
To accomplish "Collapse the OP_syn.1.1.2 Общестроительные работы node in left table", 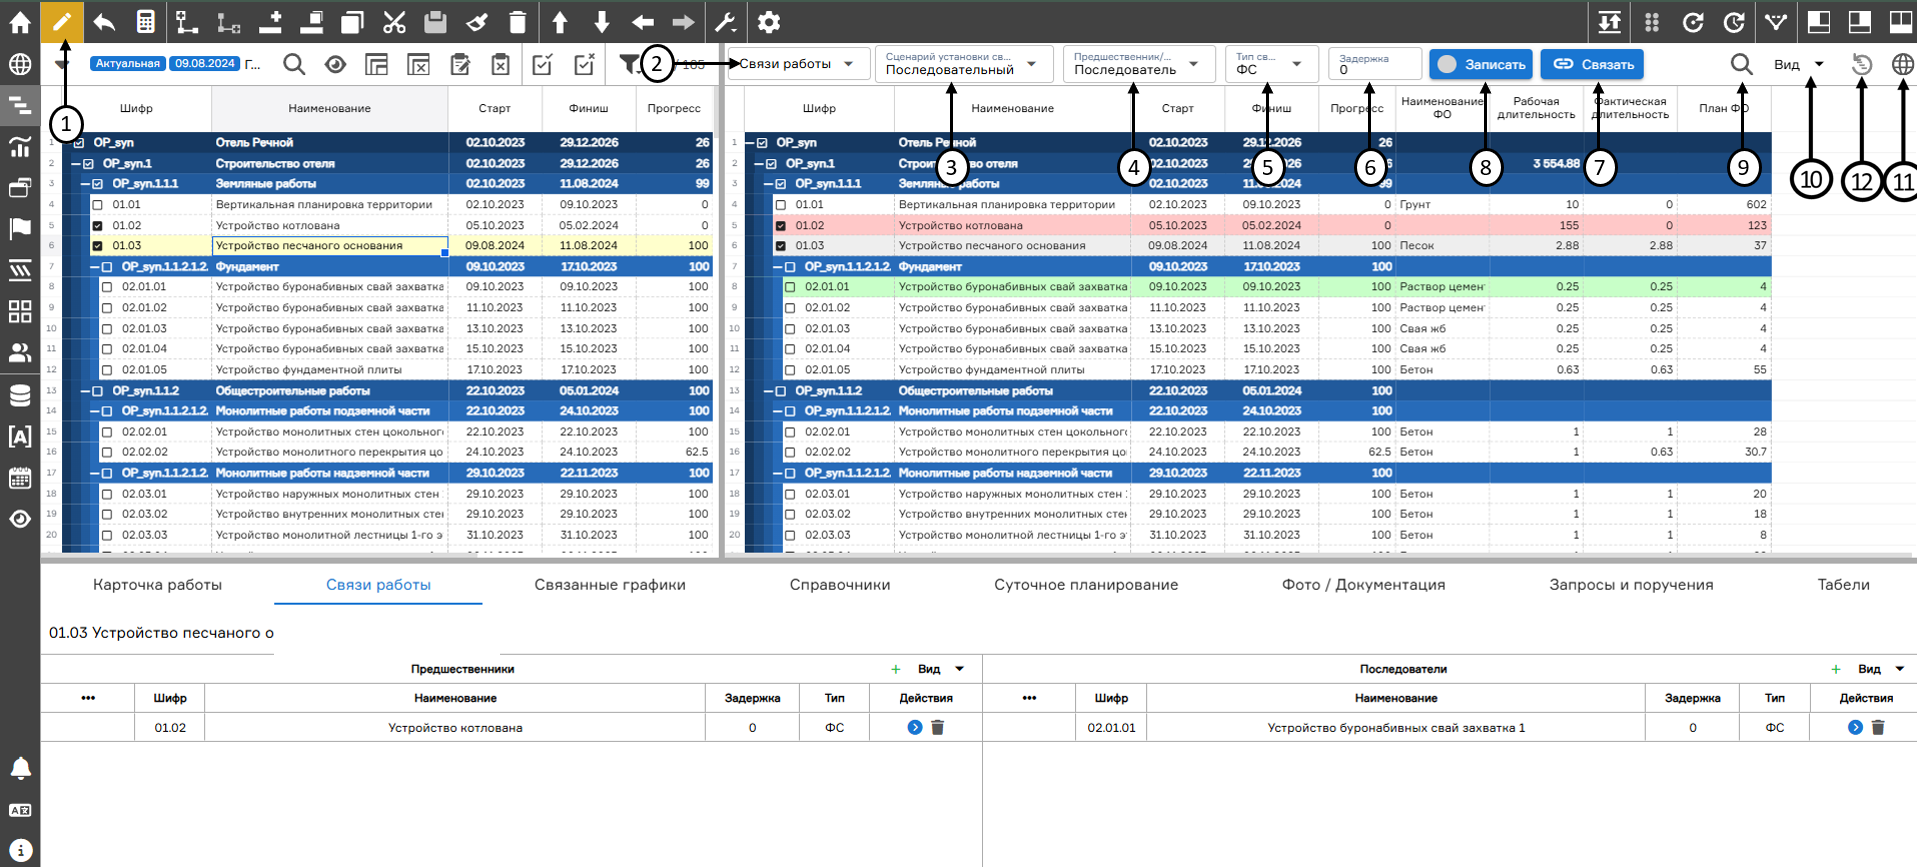I will pyautogui.click(x=84, y=391).
